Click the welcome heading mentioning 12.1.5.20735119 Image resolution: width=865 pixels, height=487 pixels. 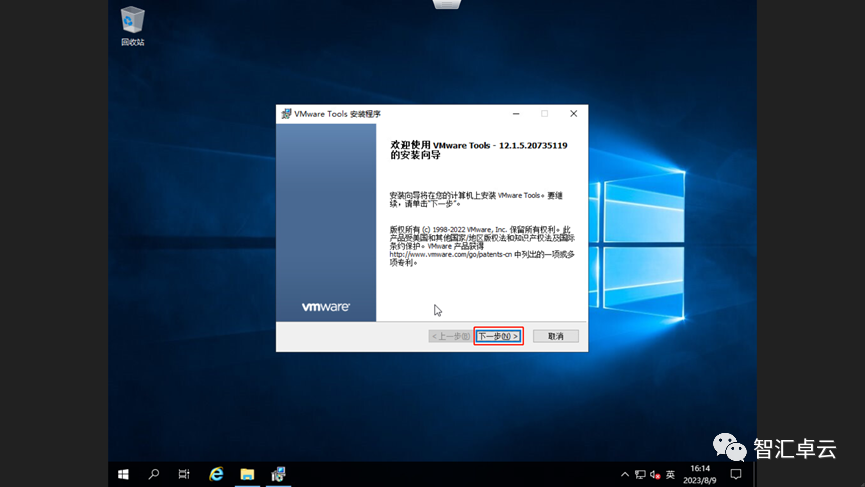point(479,150)
